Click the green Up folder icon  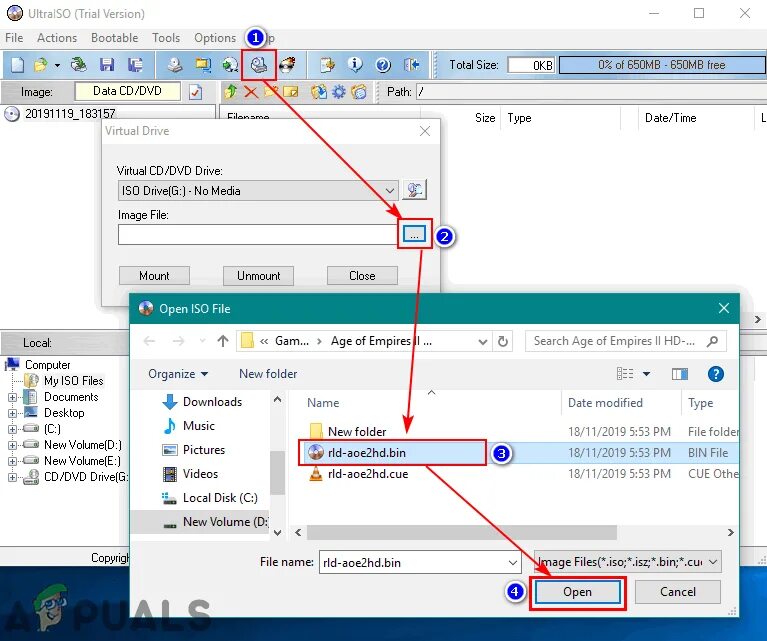tap(230, 92)
